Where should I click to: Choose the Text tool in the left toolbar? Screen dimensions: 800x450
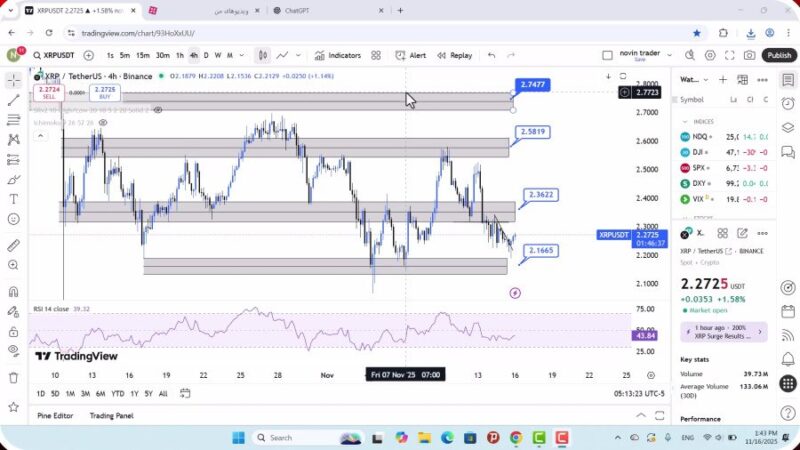pyautogui.click(x=13, y=199)
